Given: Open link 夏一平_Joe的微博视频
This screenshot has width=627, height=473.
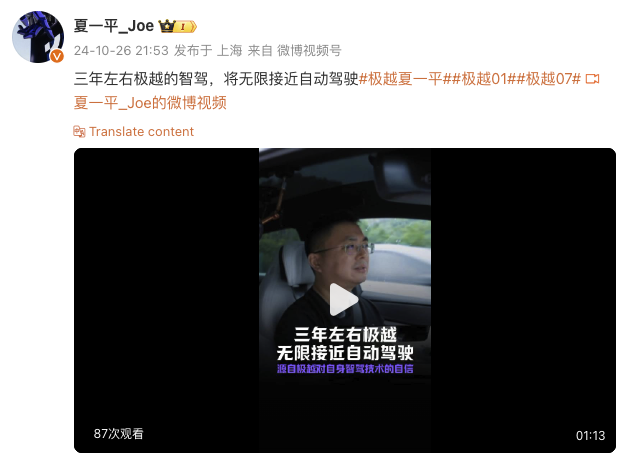Looking at the screenshot, I should [150, 103].
